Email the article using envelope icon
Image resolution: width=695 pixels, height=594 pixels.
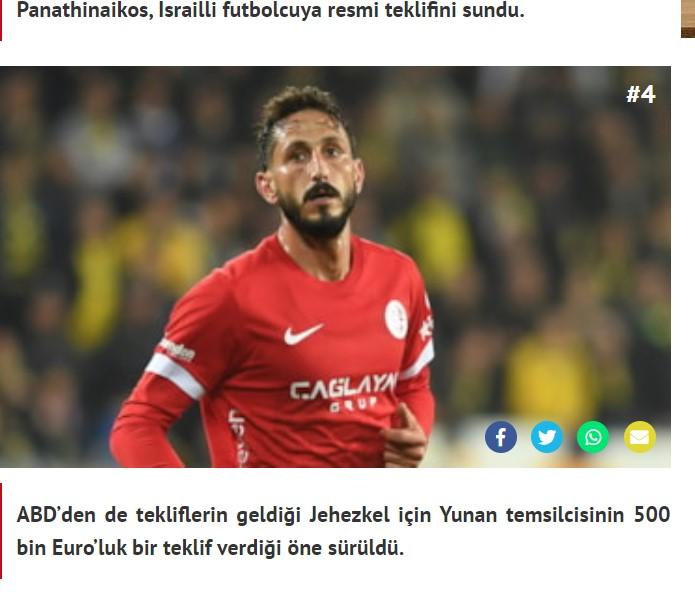(x=640, y=437)
